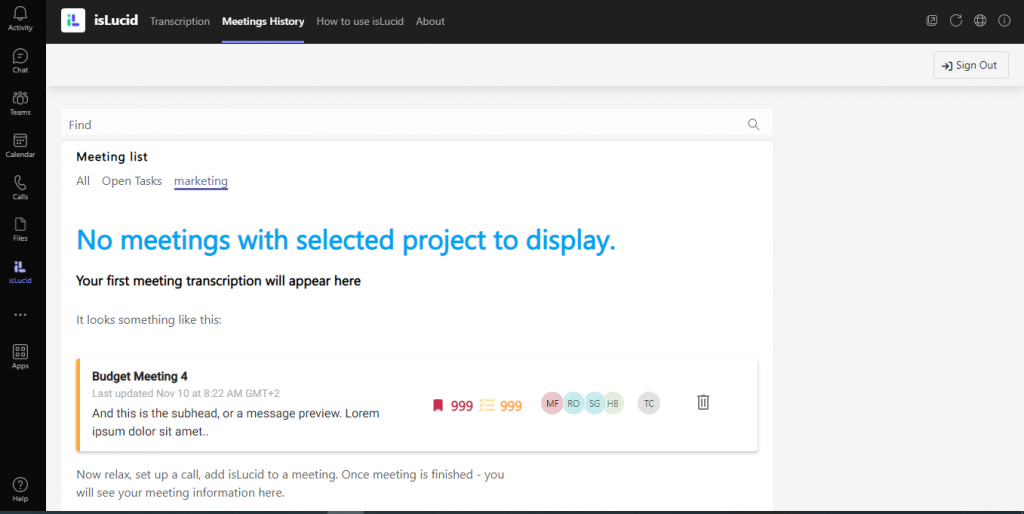Open the pop-out app icon
This screenshot has width=1024, height=514.
click(932, 21)
